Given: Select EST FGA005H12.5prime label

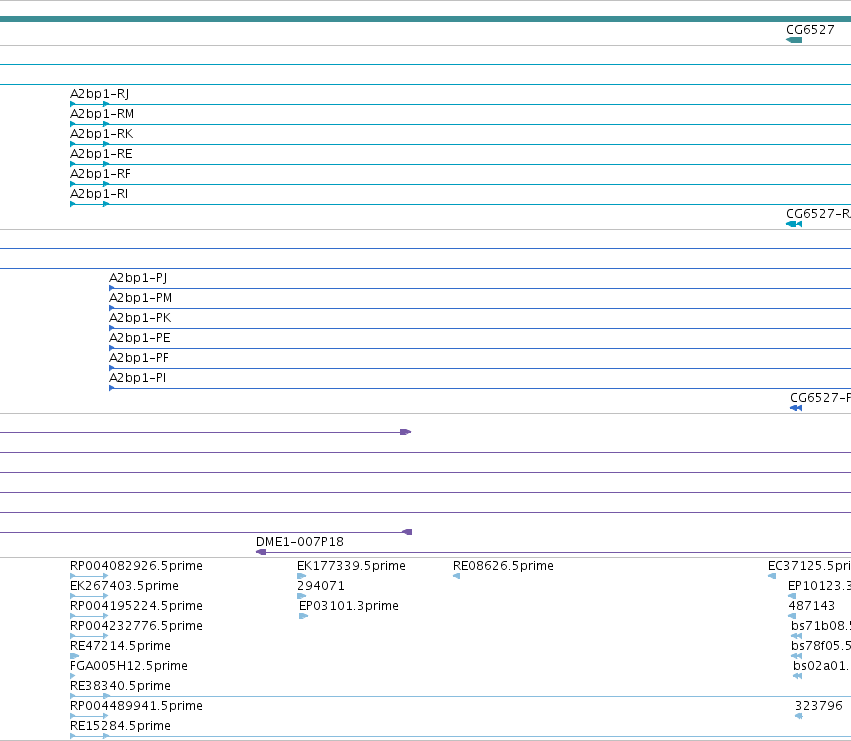Looking at the screenshot, I should [129, 666].
